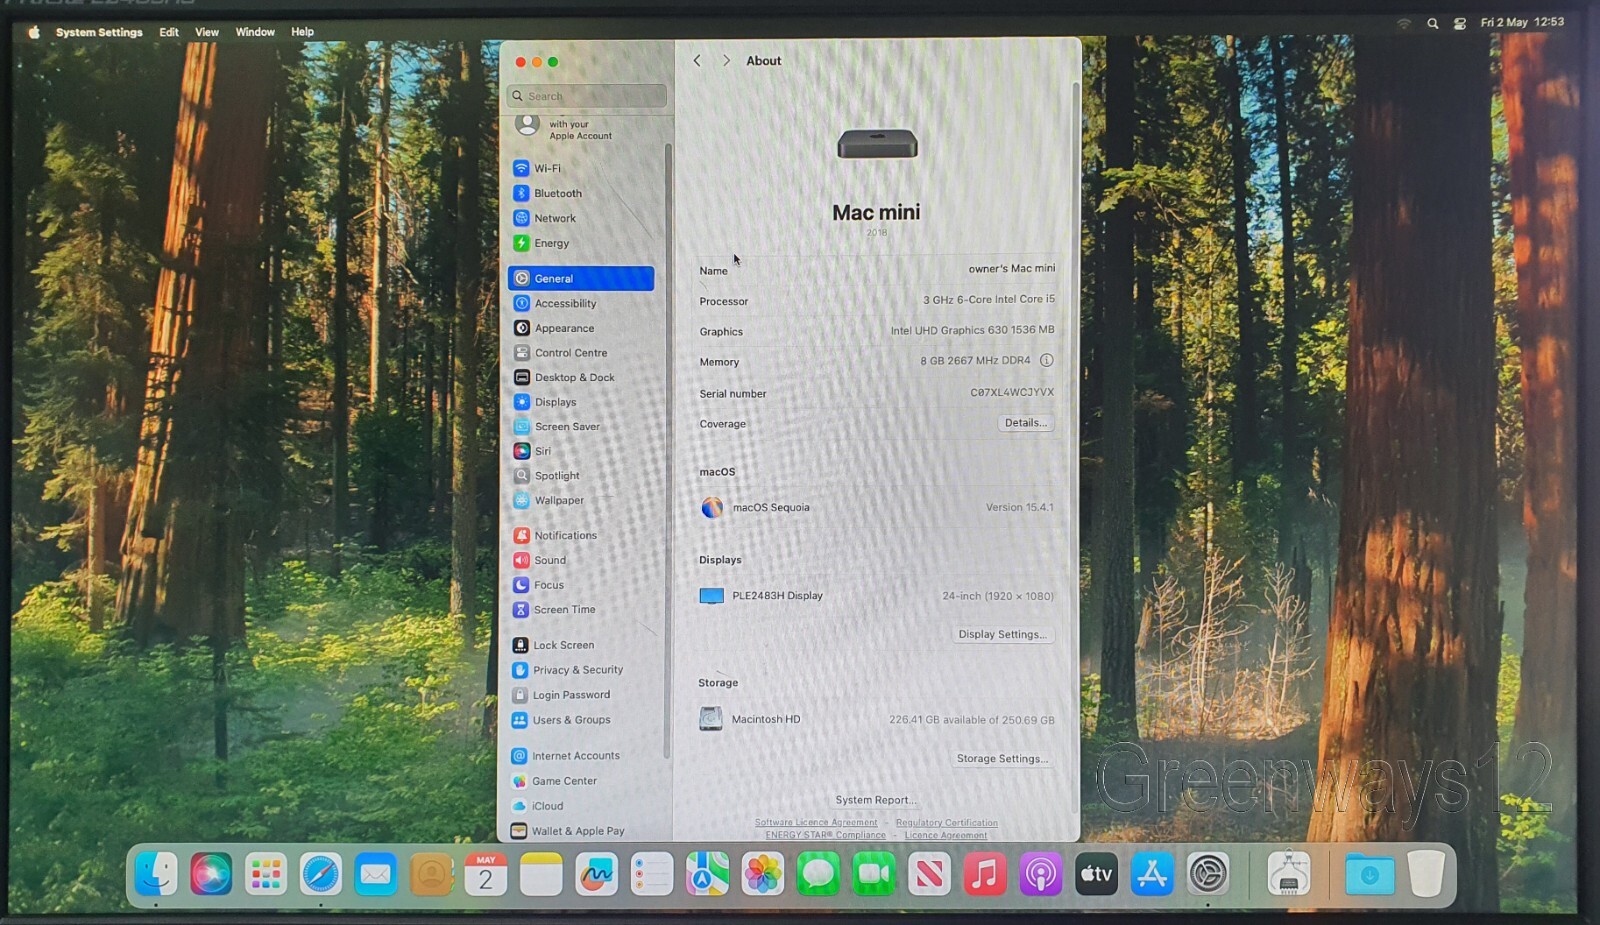The width and height of the screenshot is (1600, 925).
Task: Open Photos from the Dock
Action: pos(763,874)
